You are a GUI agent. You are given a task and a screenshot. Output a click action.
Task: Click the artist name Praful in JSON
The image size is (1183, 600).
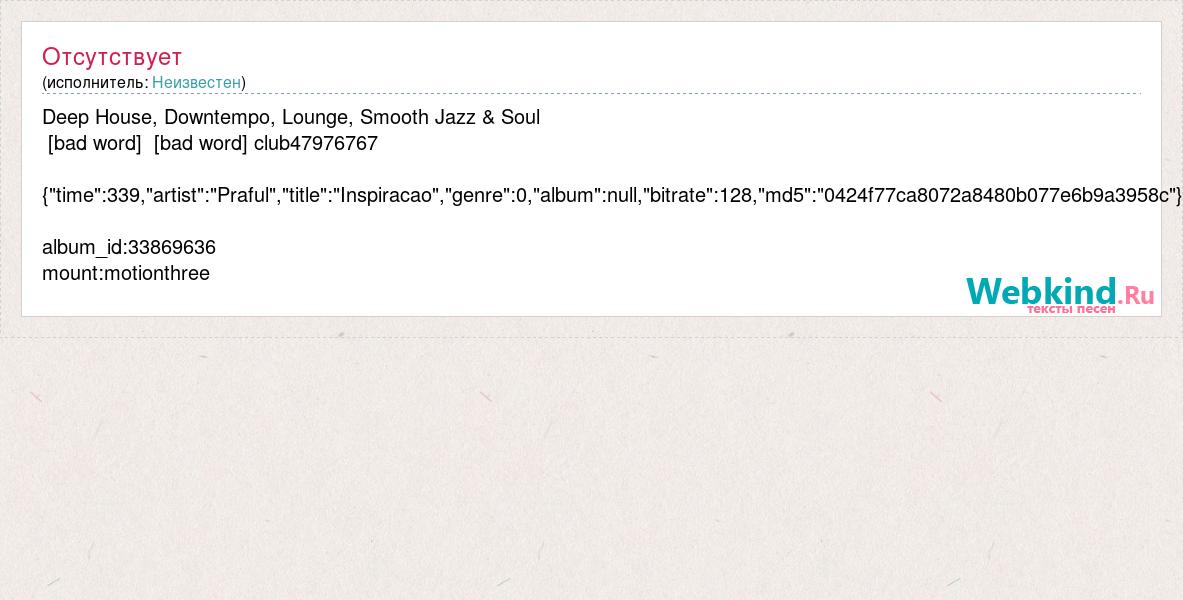click(x=244, y=195)
